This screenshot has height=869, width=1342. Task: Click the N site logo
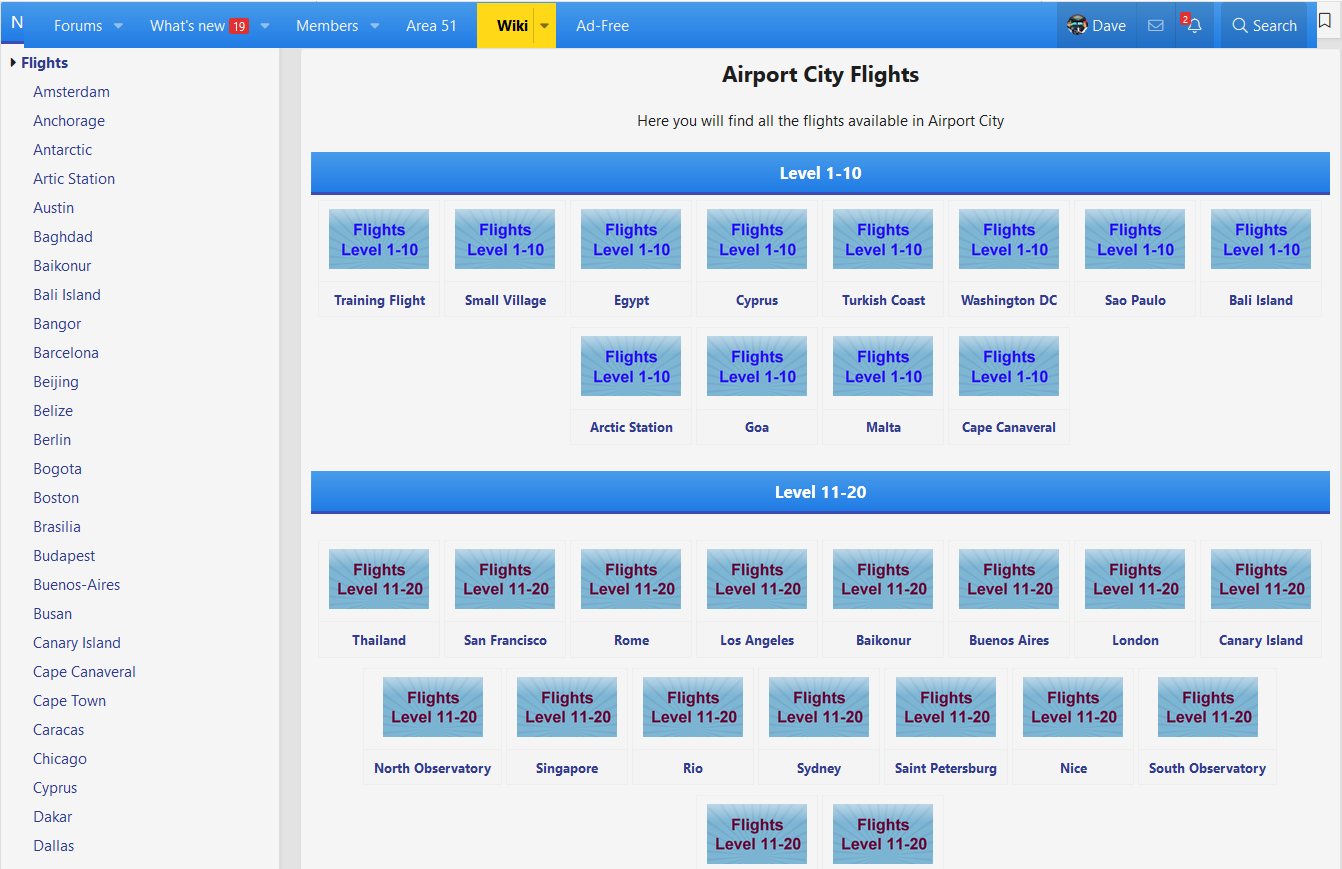(x=16, y=22)
